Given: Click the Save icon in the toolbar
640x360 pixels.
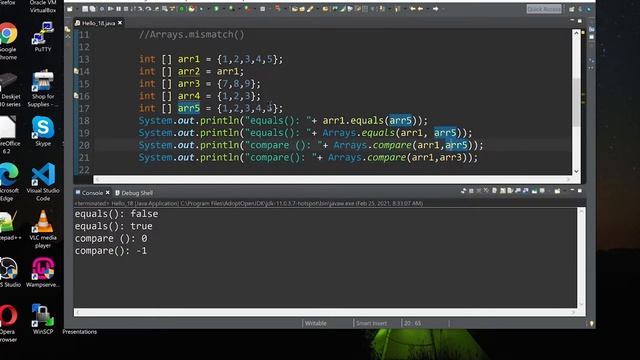Looking at the screenshot, I should [x=85, y=9].
